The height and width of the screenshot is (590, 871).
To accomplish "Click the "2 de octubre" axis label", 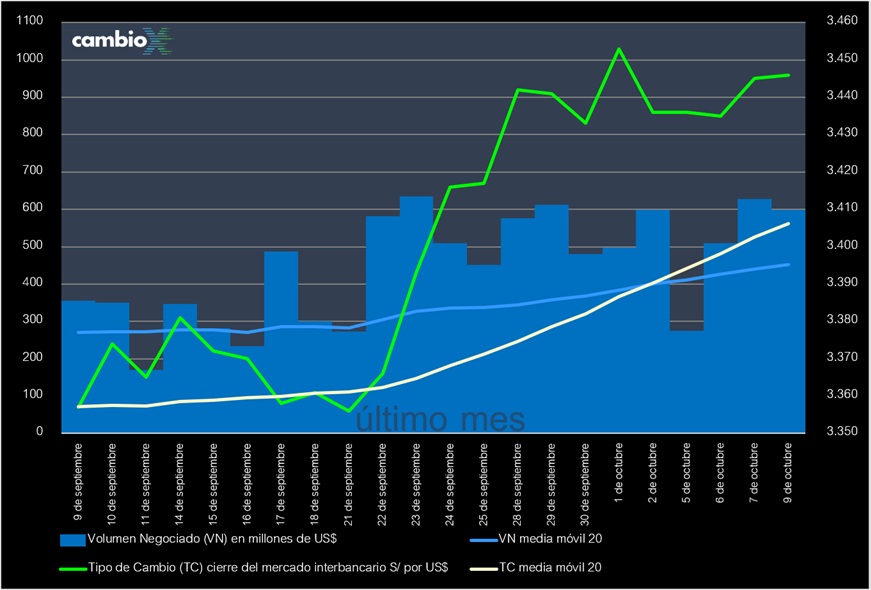I will click(654, 473).
